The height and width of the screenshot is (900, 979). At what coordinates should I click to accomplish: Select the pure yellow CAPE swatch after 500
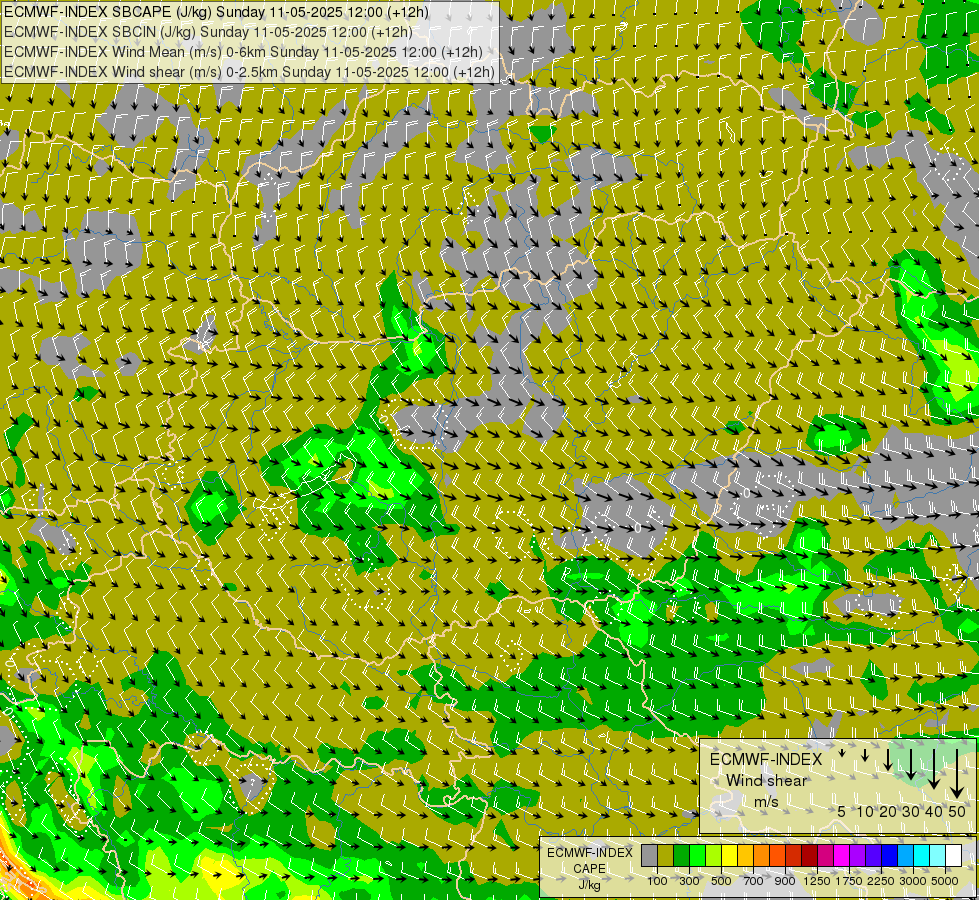pos(730,855)
